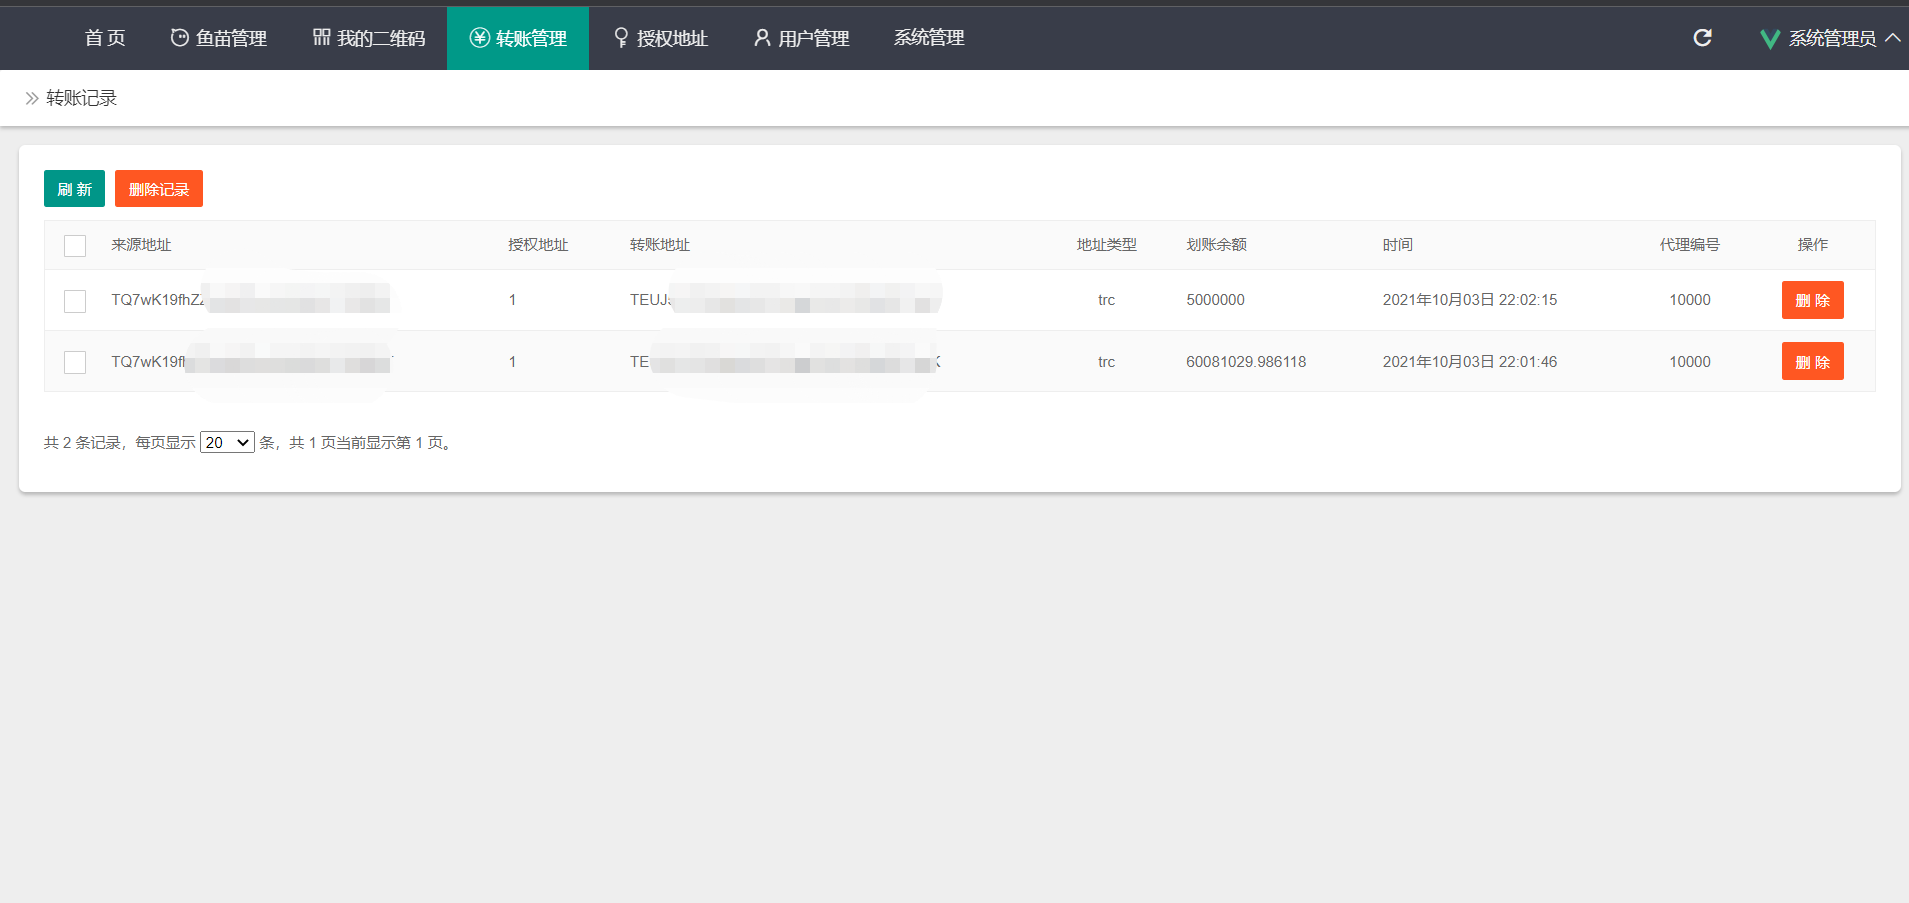Click the green V logo icon
1909x903 pixels.
(1769, 39)
